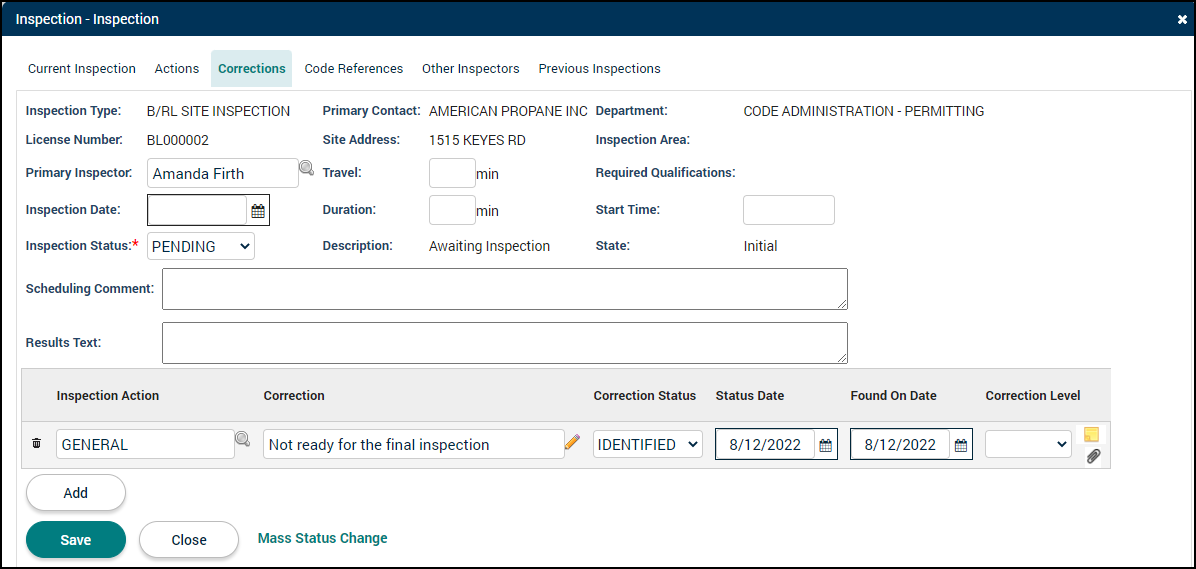Click the Correction field text box
Screen dimensions: 1196x569
413,444
